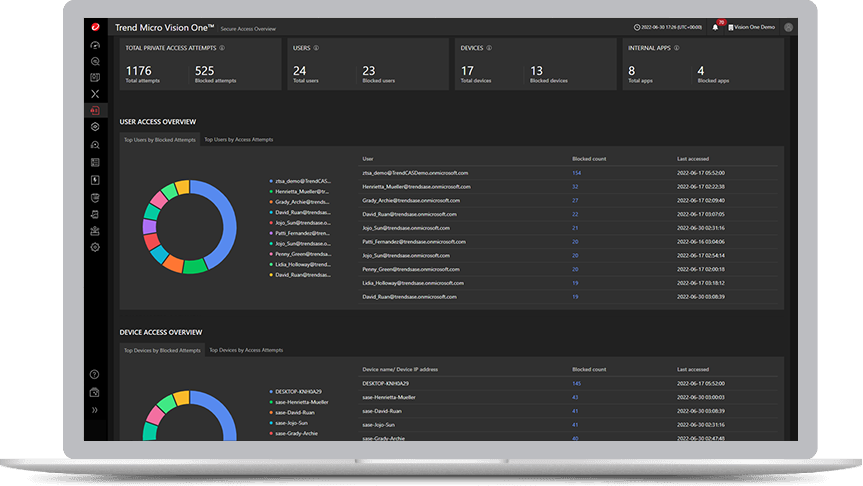
Task: Click the 23 Blocked users value
Action: click(x=369, y=71)
